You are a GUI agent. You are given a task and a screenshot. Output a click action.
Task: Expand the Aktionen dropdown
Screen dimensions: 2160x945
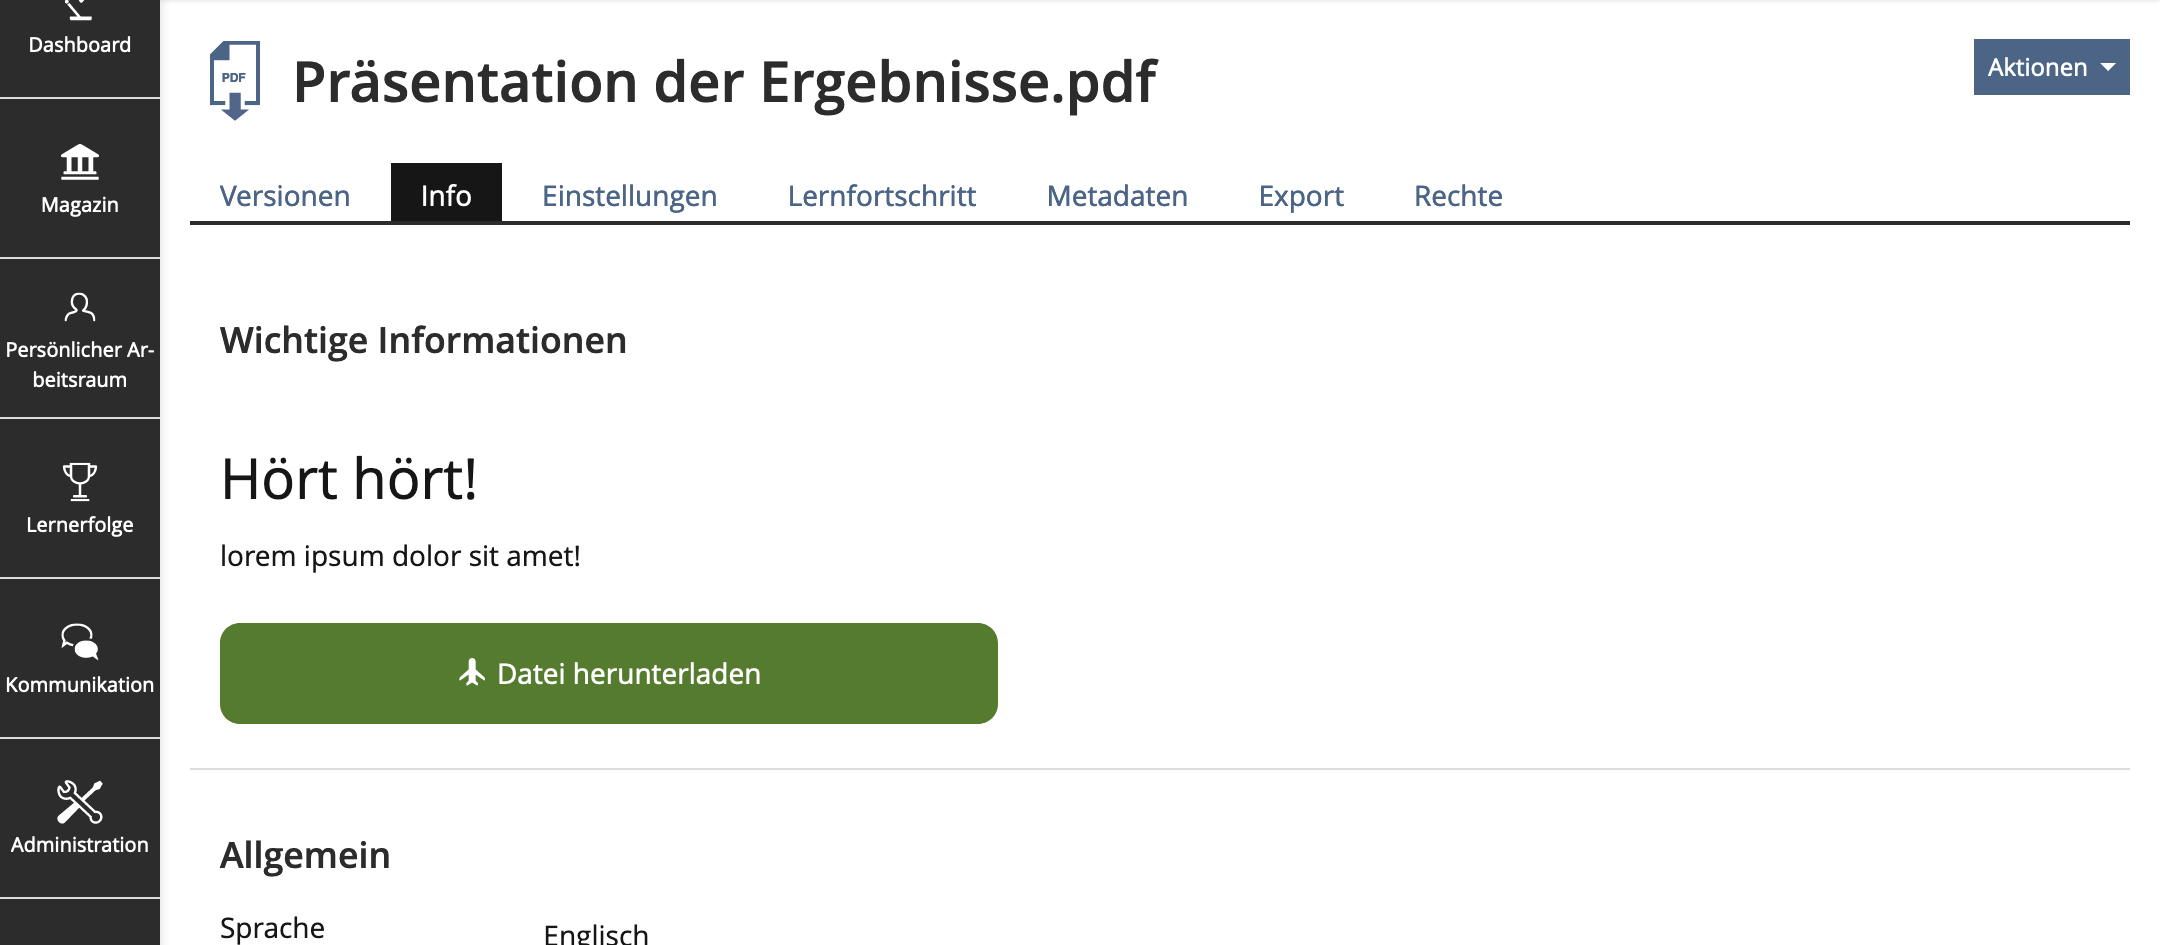tap(2050, 67)
